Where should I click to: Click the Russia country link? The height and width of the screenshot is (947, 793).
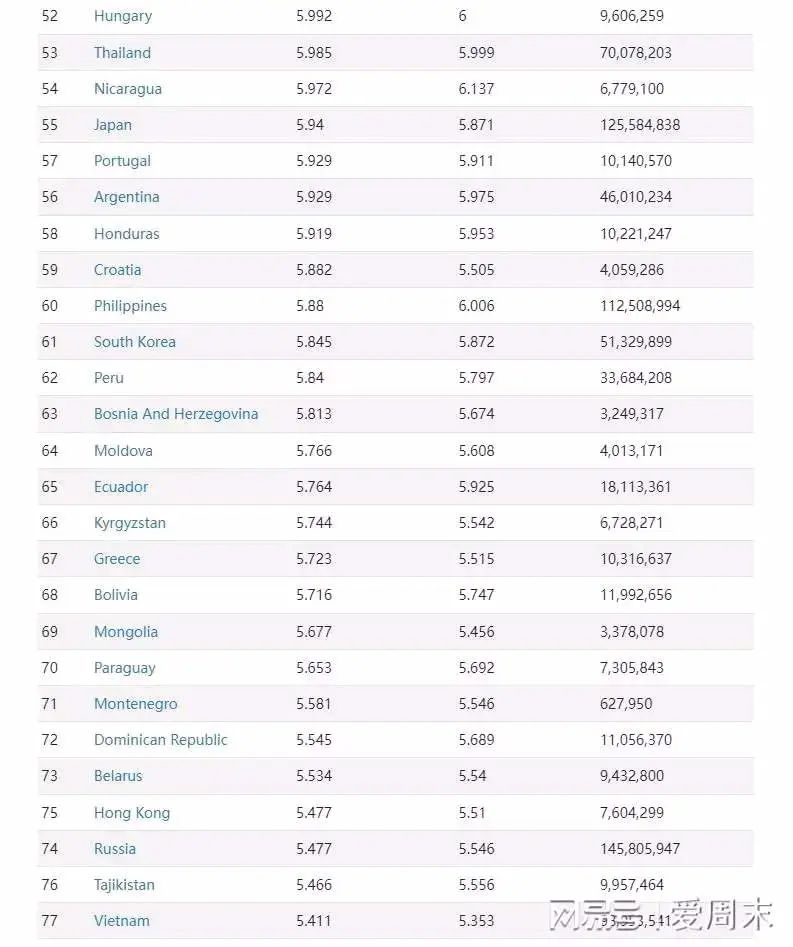[115, 849]
